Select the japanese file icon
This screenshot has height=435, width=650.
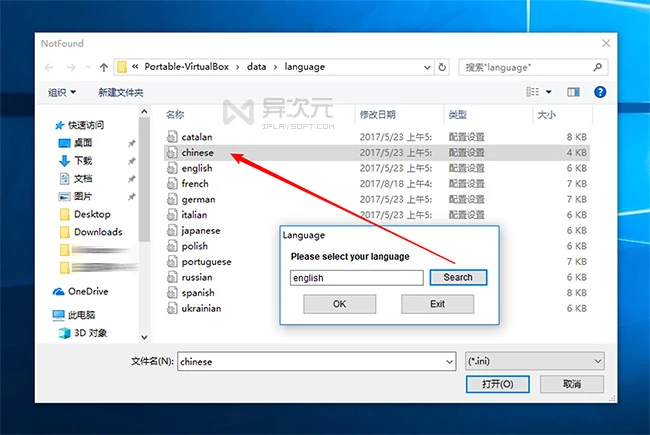coord(172,230)
